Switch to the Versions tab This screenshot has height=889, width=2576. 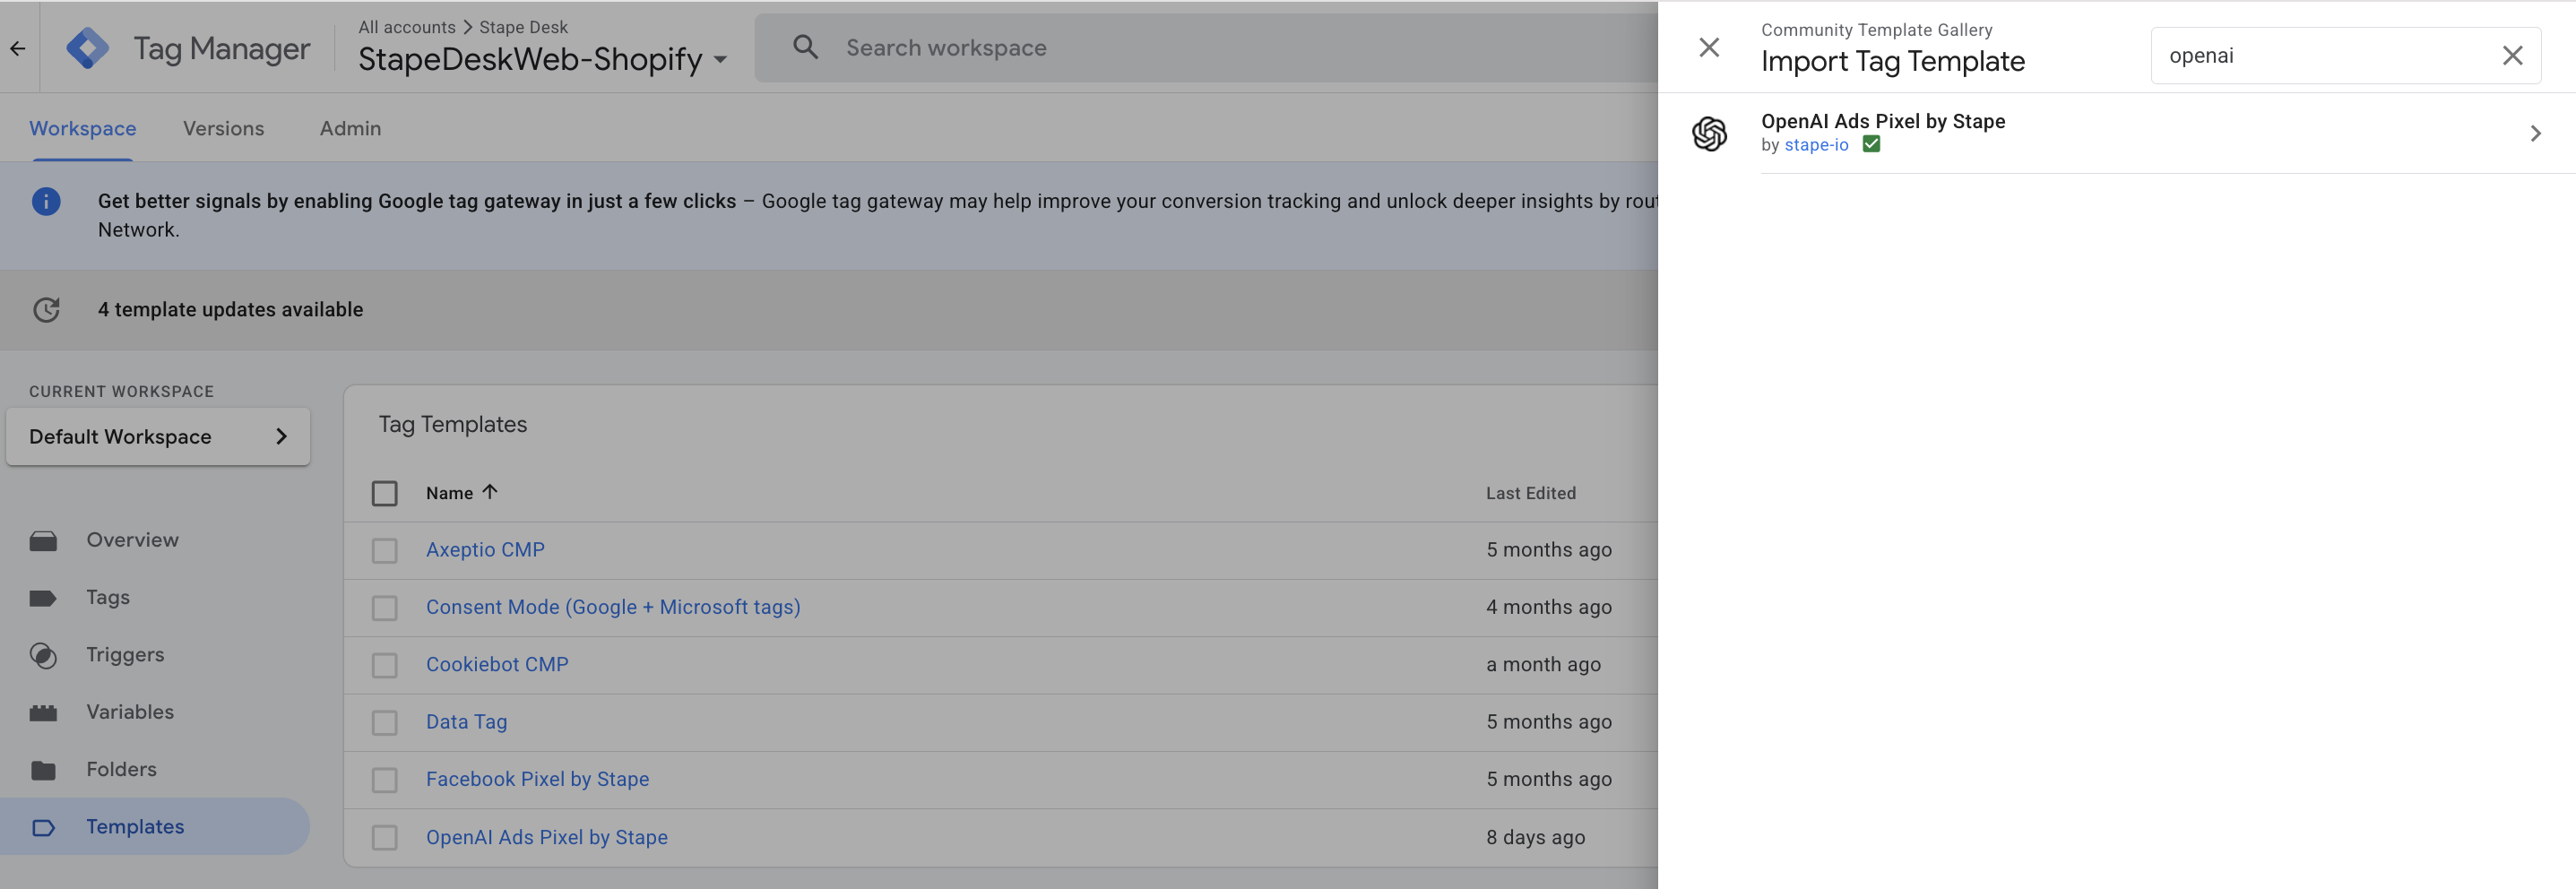(x=224, y=128)
